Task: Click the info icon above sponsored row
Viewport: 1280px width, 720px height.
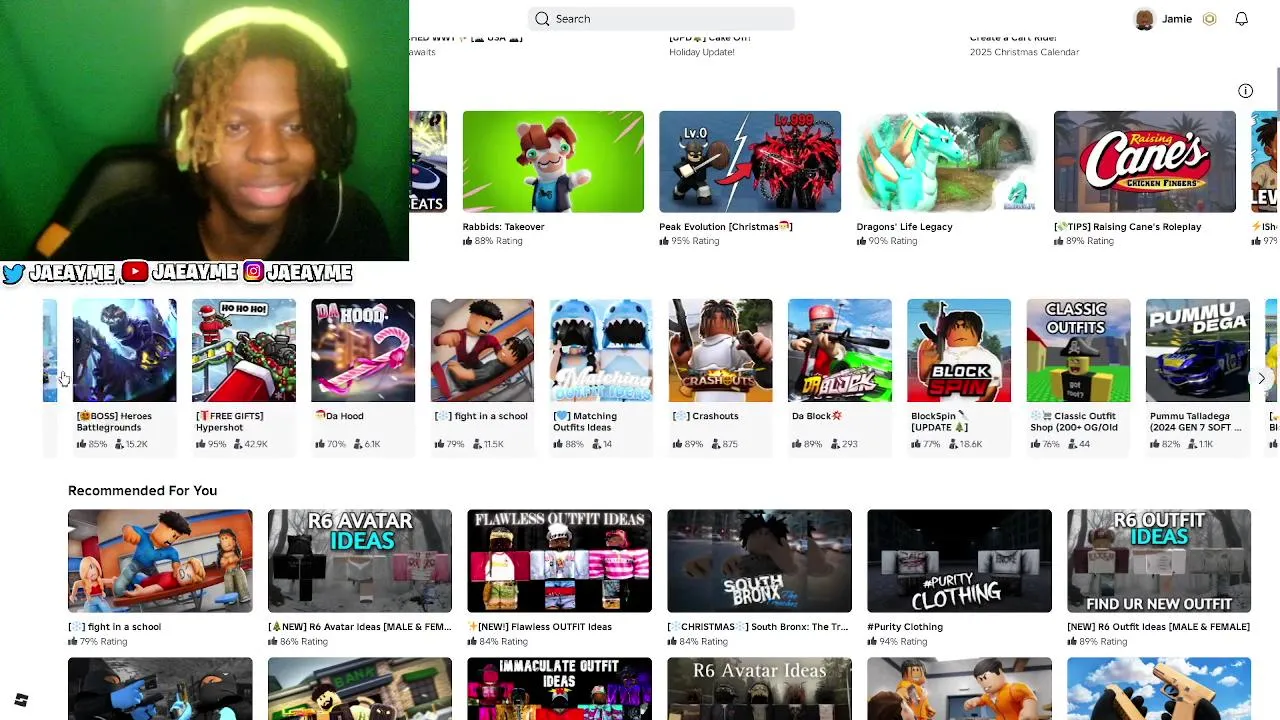Action: point(1245,91)
